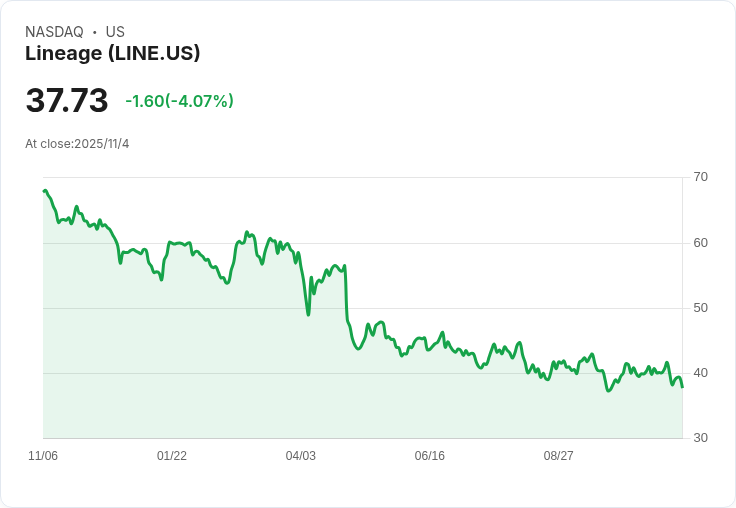Click the 50 value on the price axis
This screenshot has height=508, width=736.
pos(700,308)
